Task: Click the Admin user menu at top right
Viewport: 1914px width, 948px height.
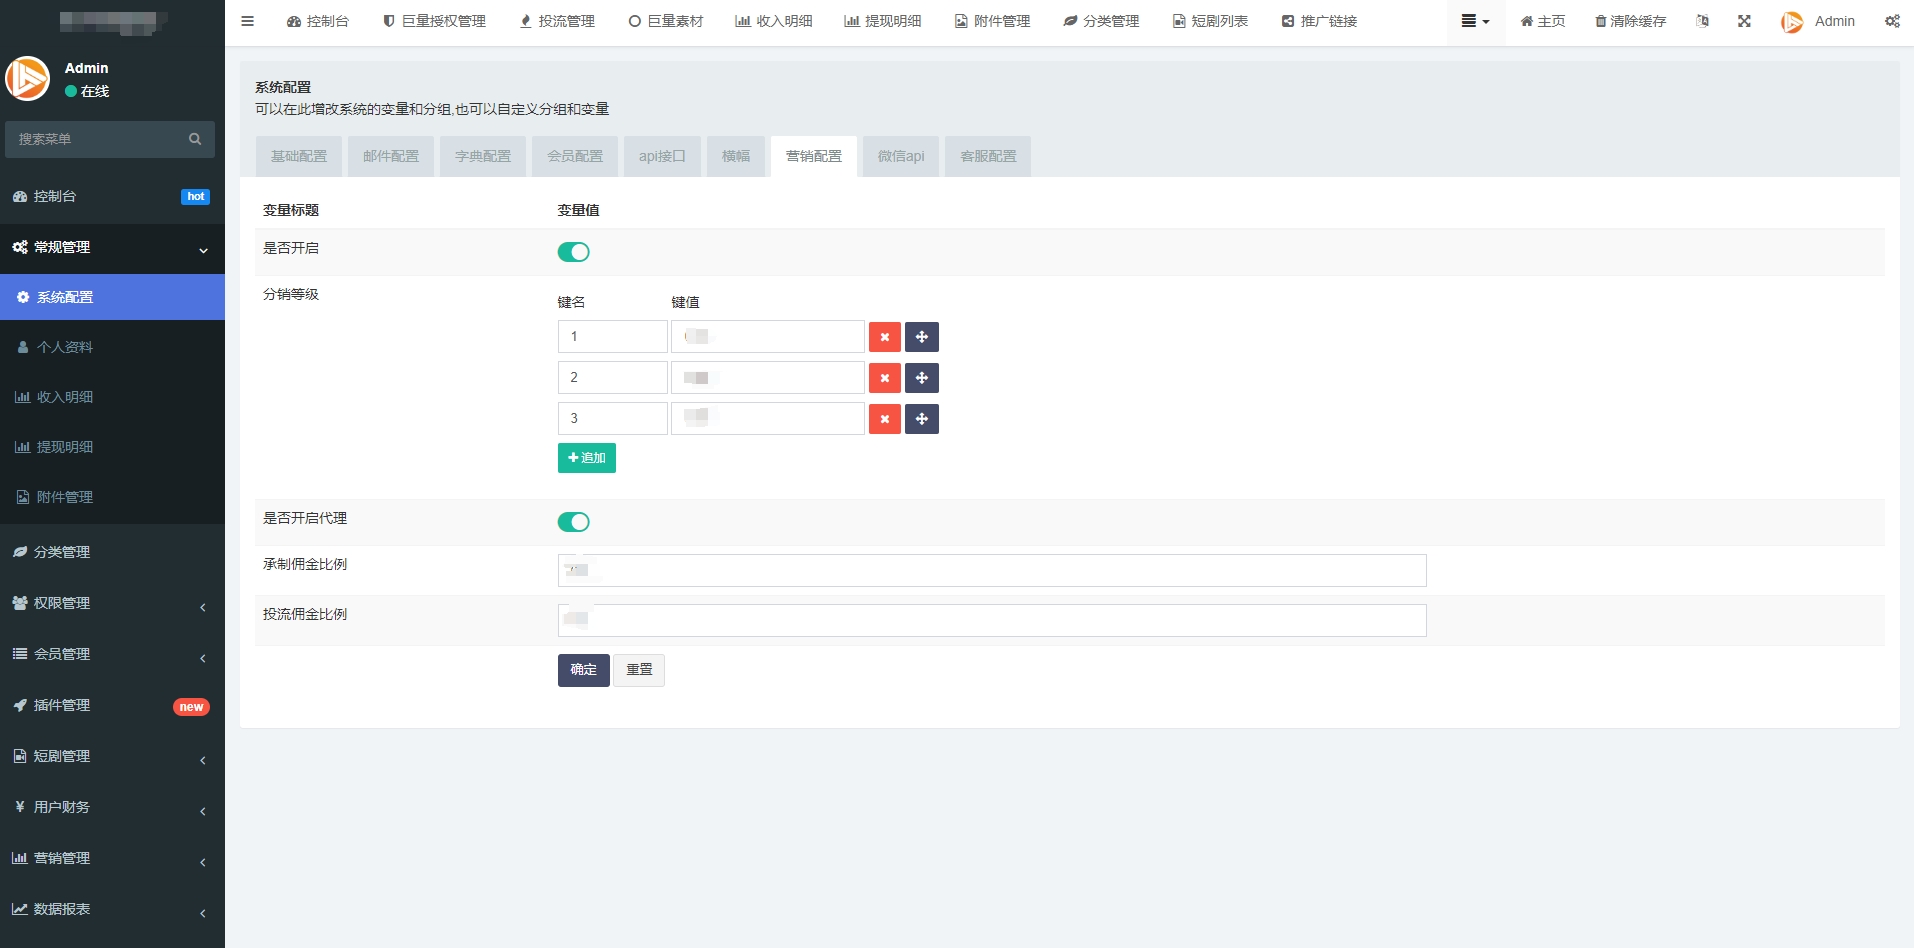Action: [1818, 21]
